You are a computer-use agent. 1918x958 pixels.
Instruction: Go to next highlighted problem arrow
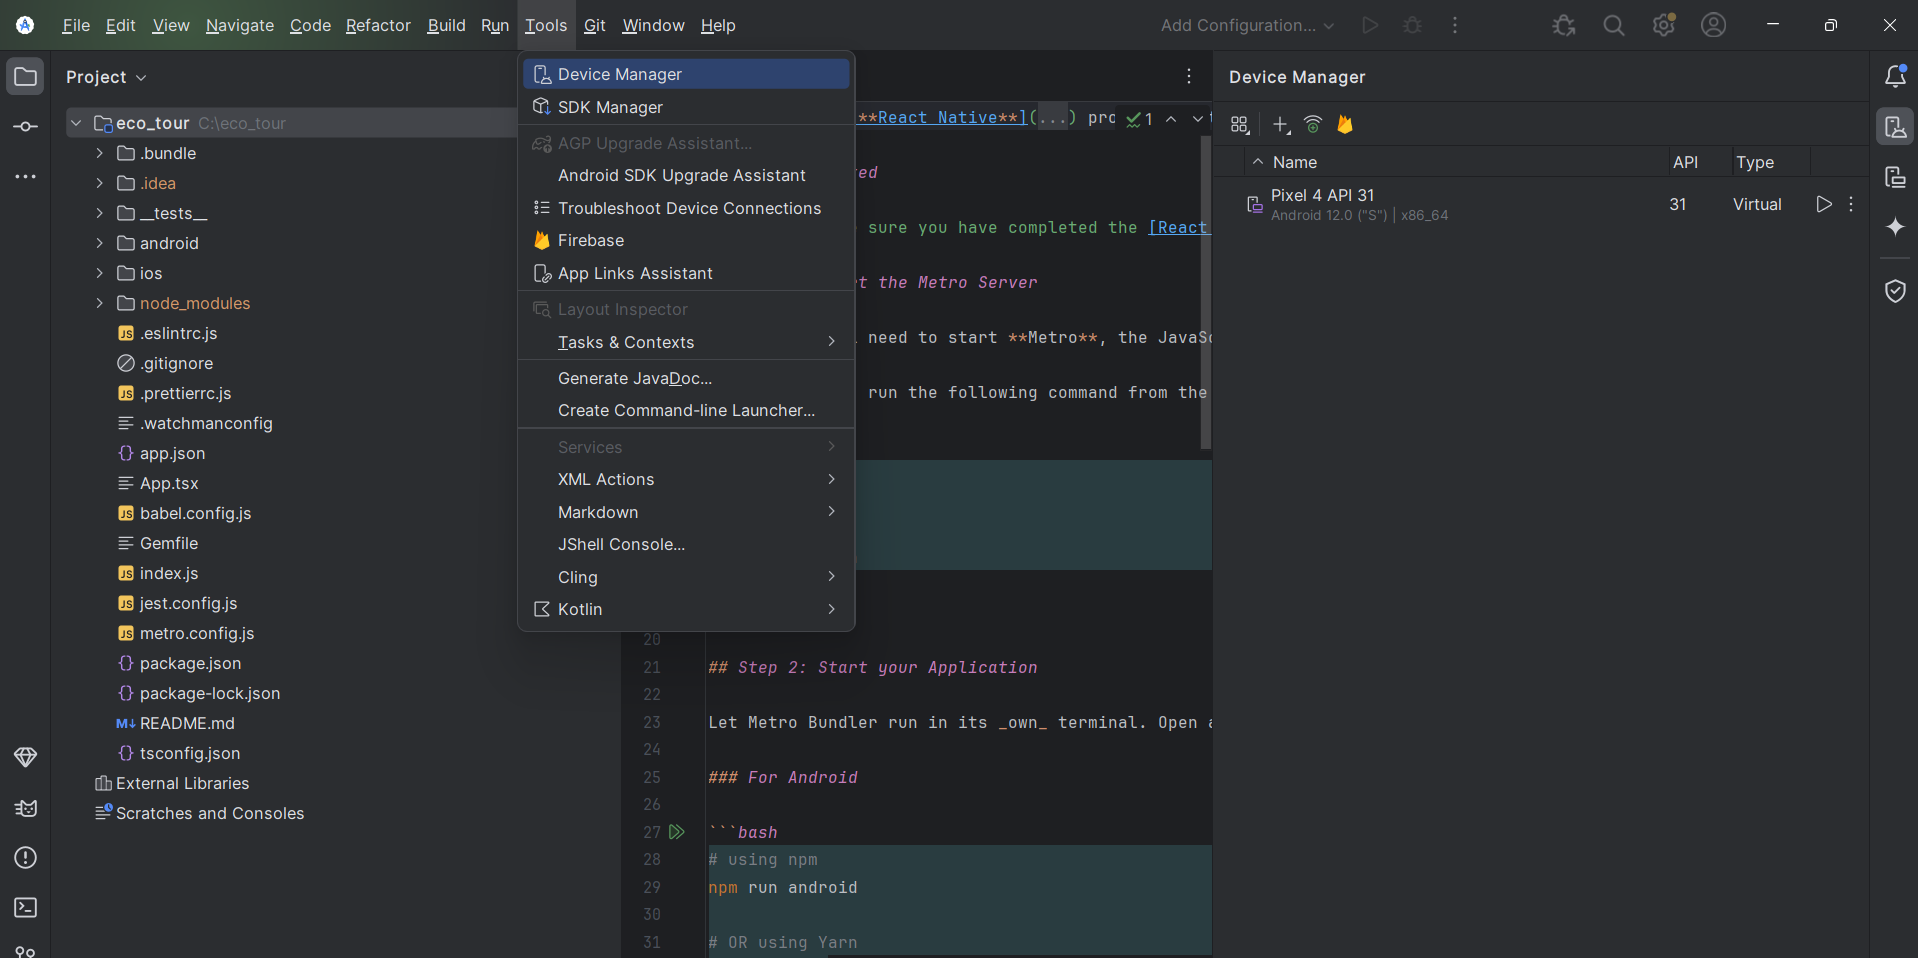click(x=1197, y=119)
